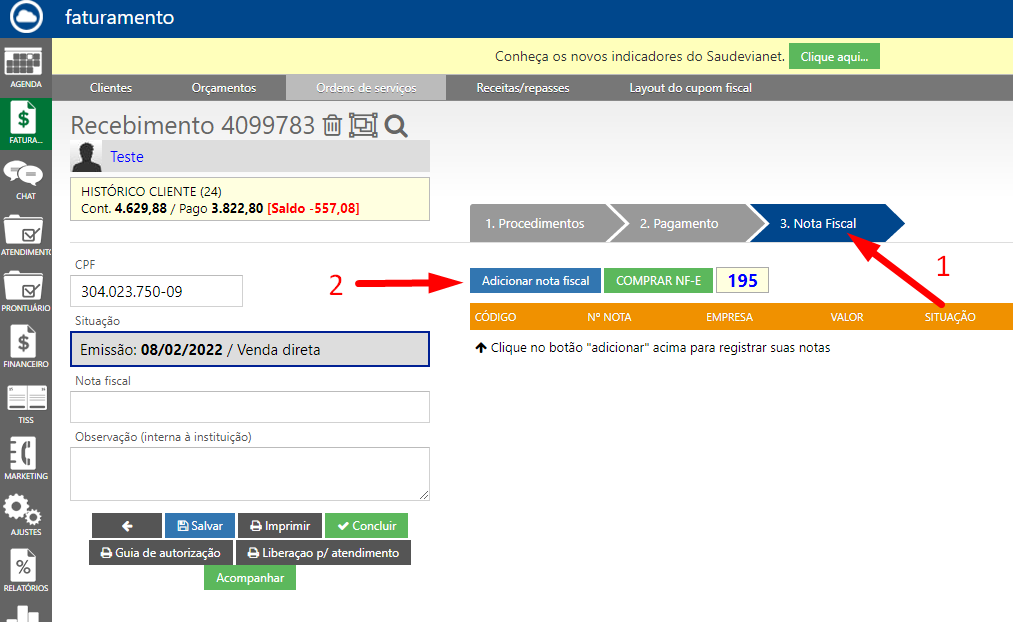The height and width of the screenshot is (622, 1013).
Task: Click the Observação text area
Action: 250,474
